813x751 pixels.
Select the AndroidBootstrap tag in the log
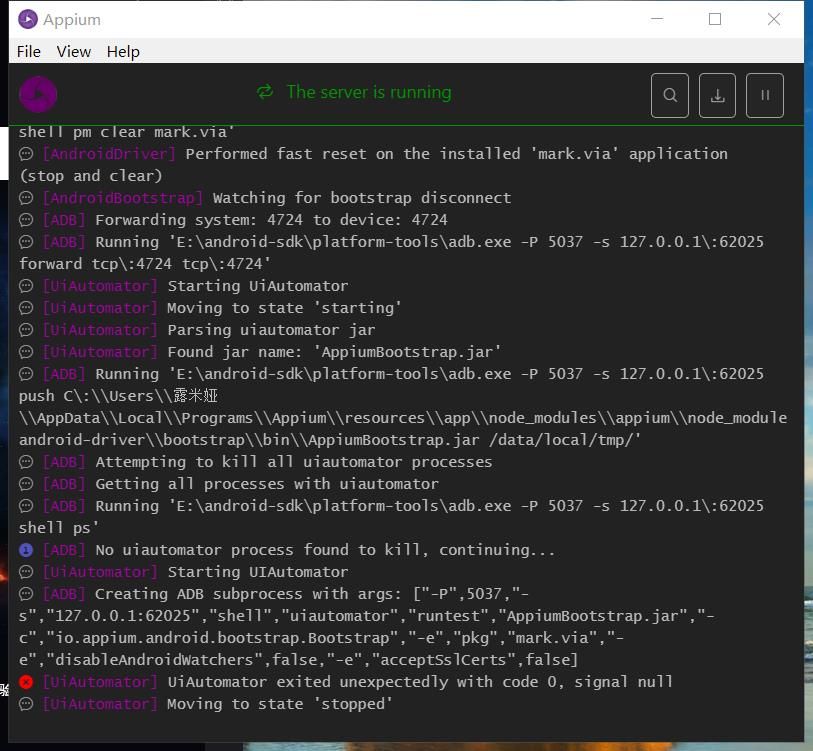pos(122,198)
